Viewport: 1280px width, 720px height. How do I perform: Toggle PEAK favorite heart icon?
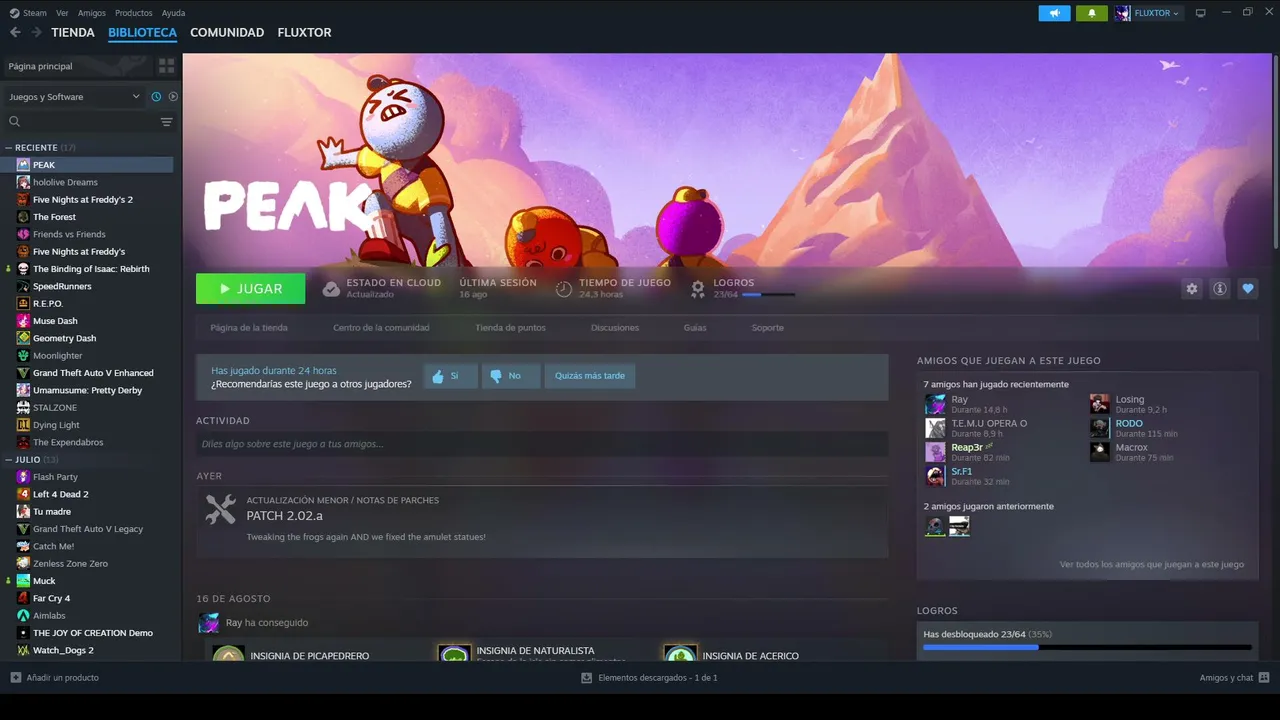click(1248, 289)
